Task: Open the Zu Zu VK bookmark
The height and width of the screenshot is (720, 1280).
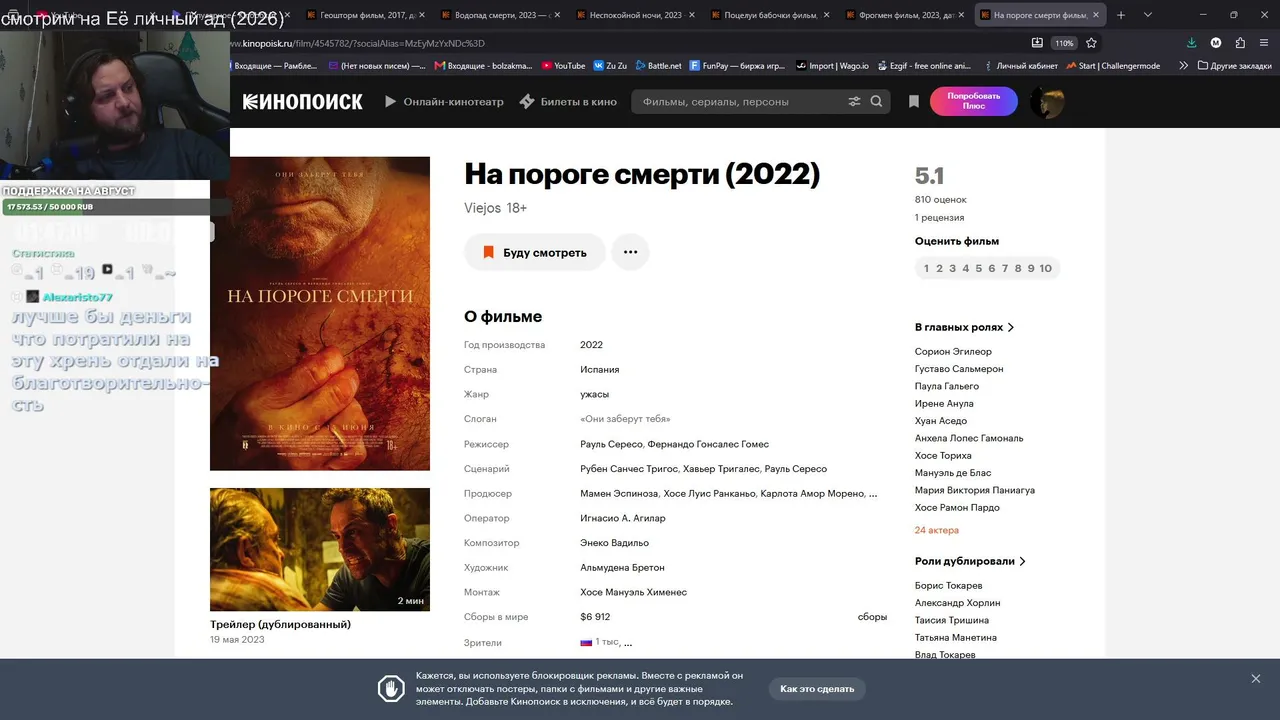Action: point(610,66)
